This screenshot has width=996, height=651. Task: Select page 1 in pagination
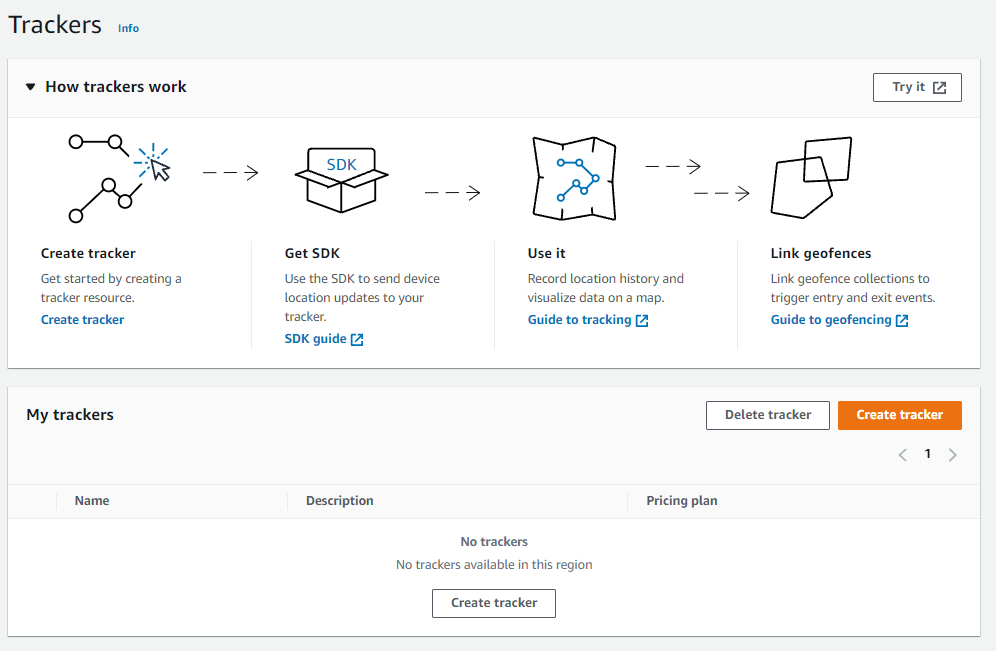coord(927,454)
